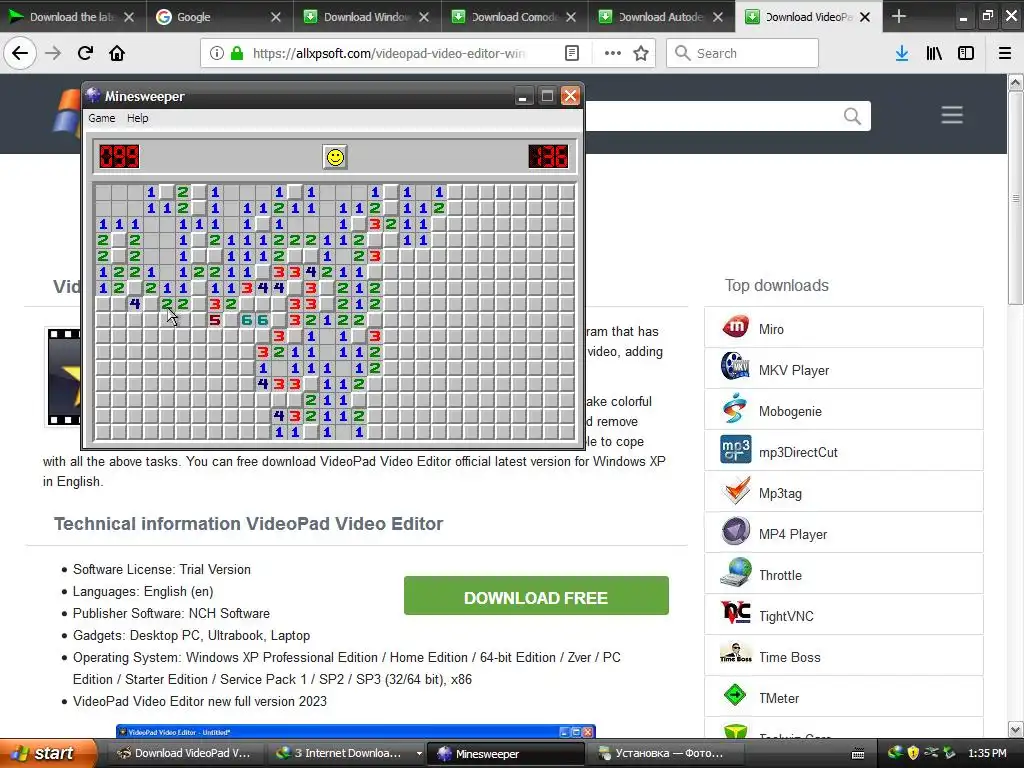Open the website hamburger menu icon

(952, 115)
